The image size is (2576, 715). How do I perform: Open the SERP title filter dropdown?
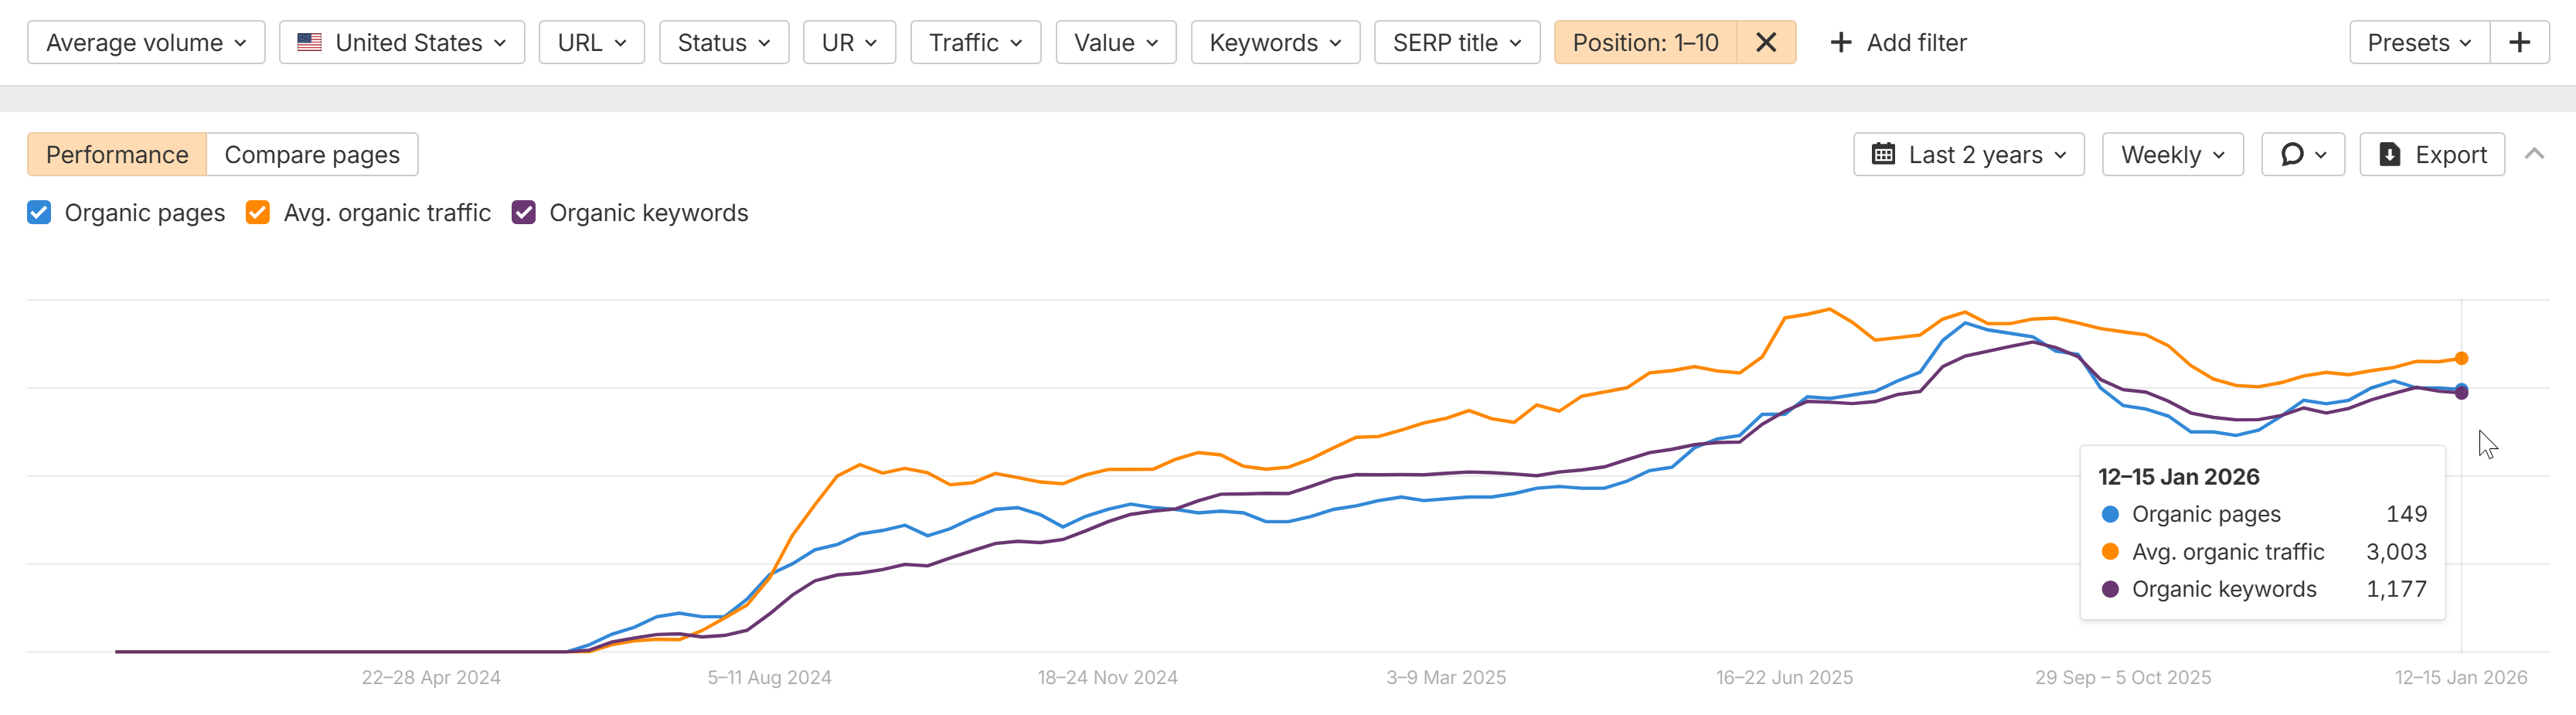[1456, 43]
